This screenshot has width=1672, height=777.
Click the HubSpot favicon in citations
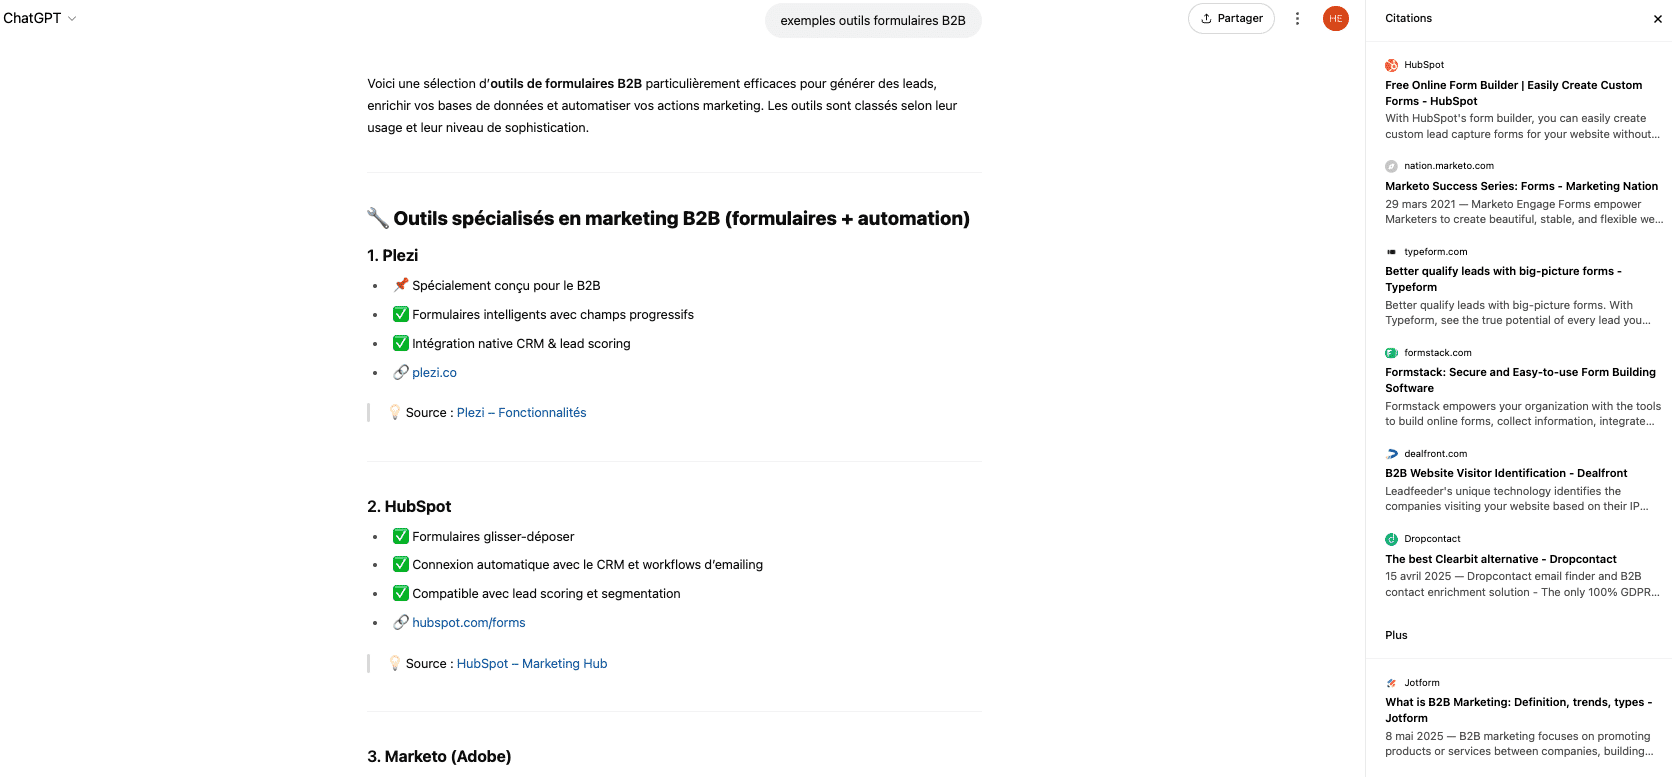tap(1391, 65)
